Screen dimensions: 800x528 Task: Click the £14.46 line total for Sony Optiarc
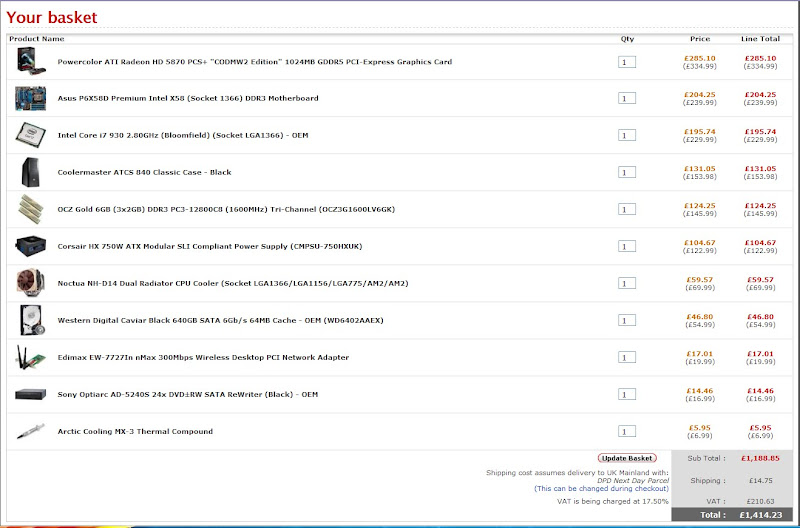(760, 391)
